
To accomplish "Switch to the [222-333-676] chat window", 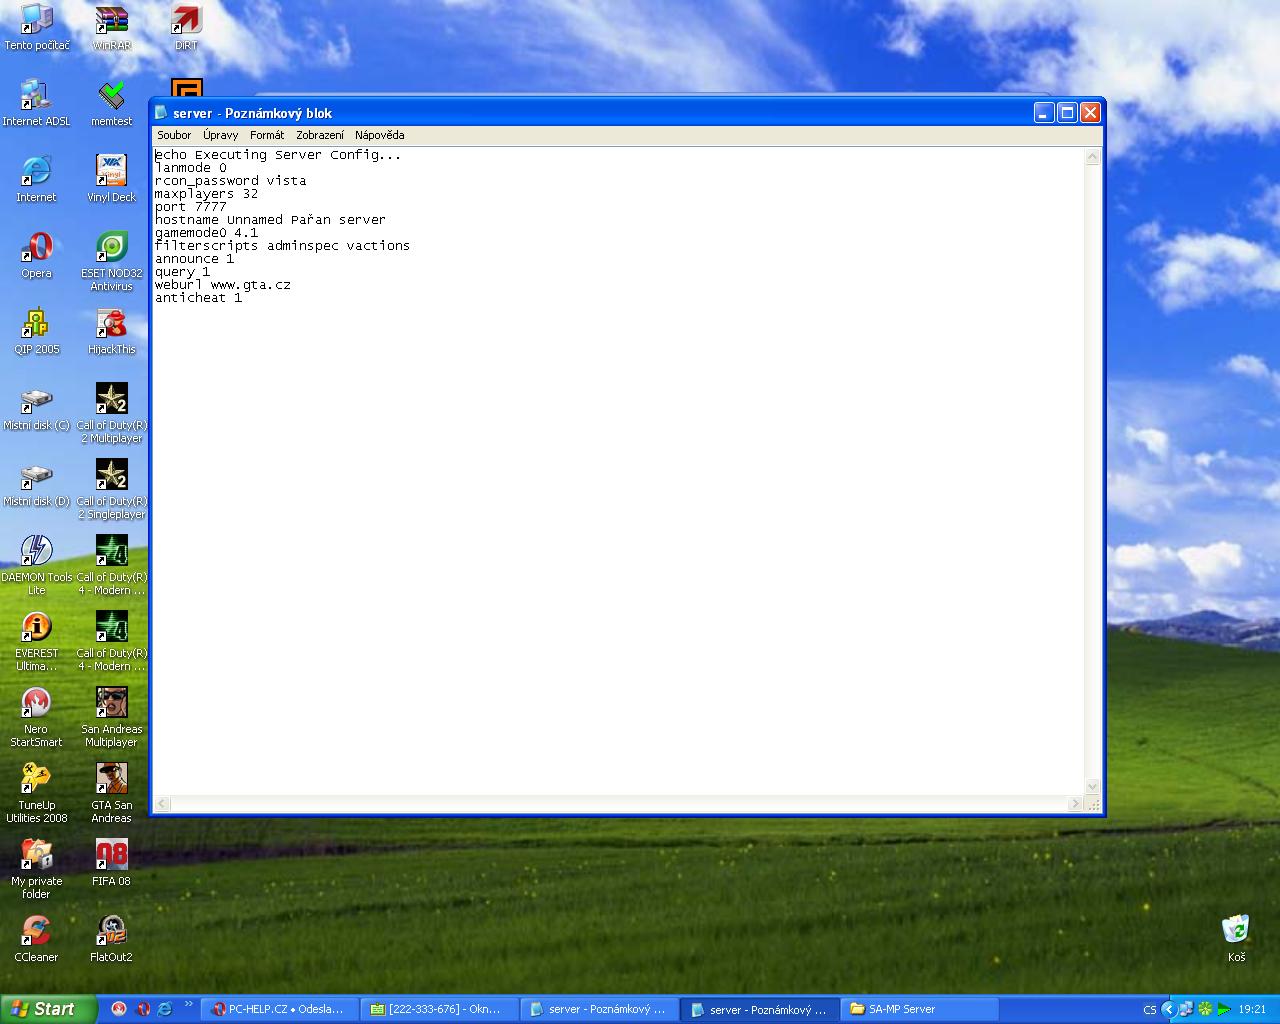I will tap(438, 1009).
